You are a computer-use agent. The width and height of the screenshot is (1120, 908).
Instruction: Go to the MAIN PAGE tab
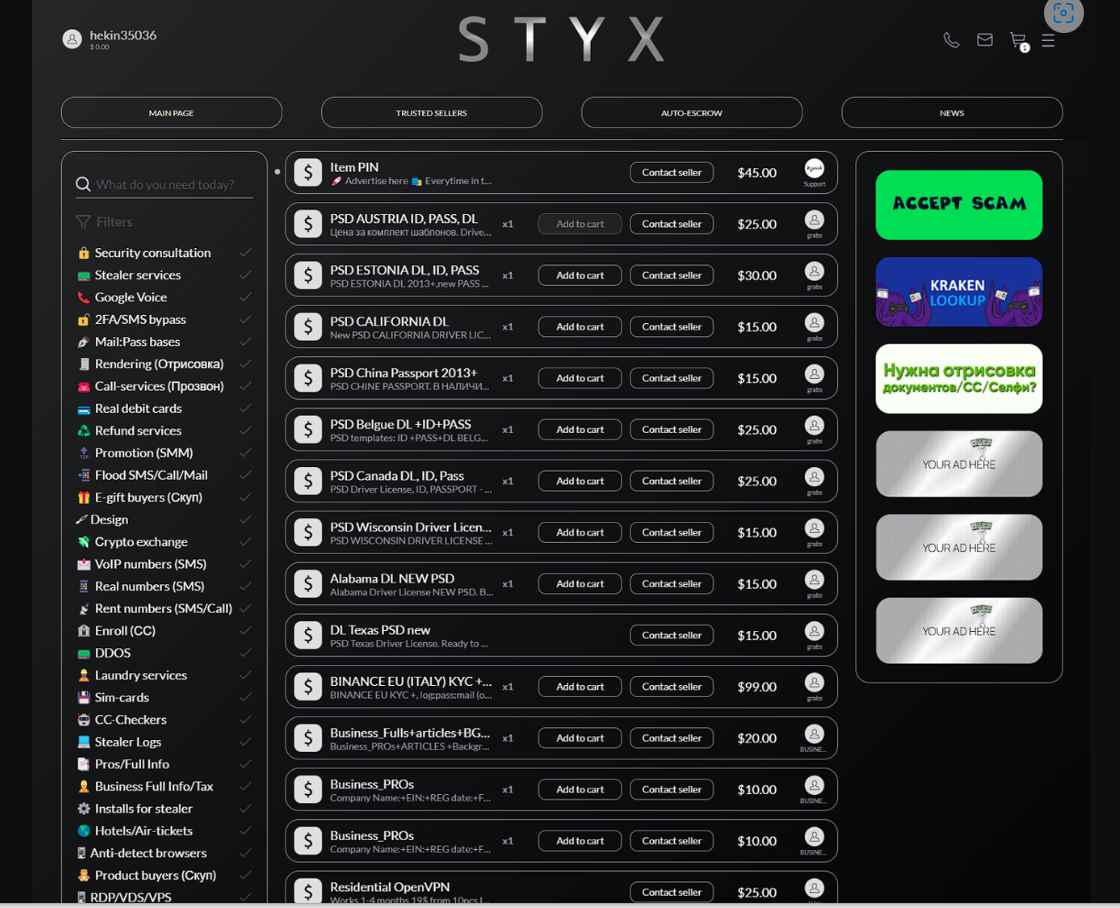171,113
